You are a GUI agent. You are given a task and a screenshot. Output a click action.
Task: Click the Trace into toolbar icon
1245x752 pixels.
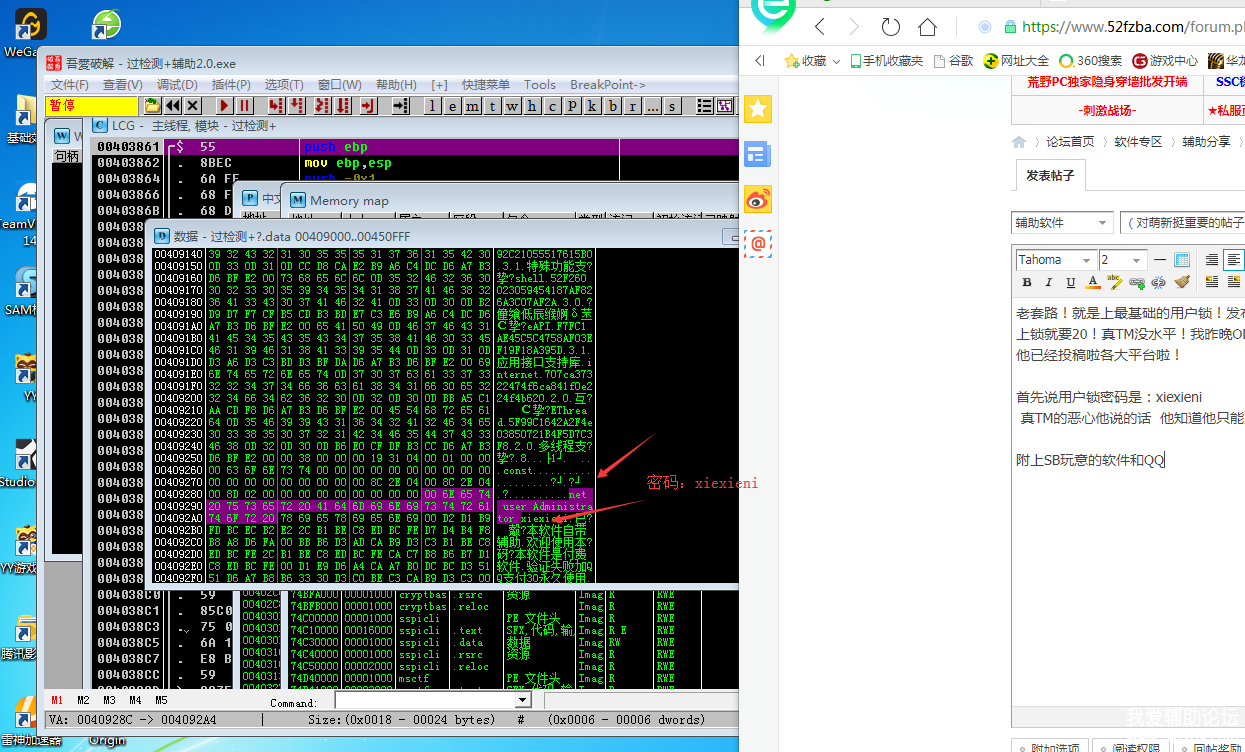323,105
